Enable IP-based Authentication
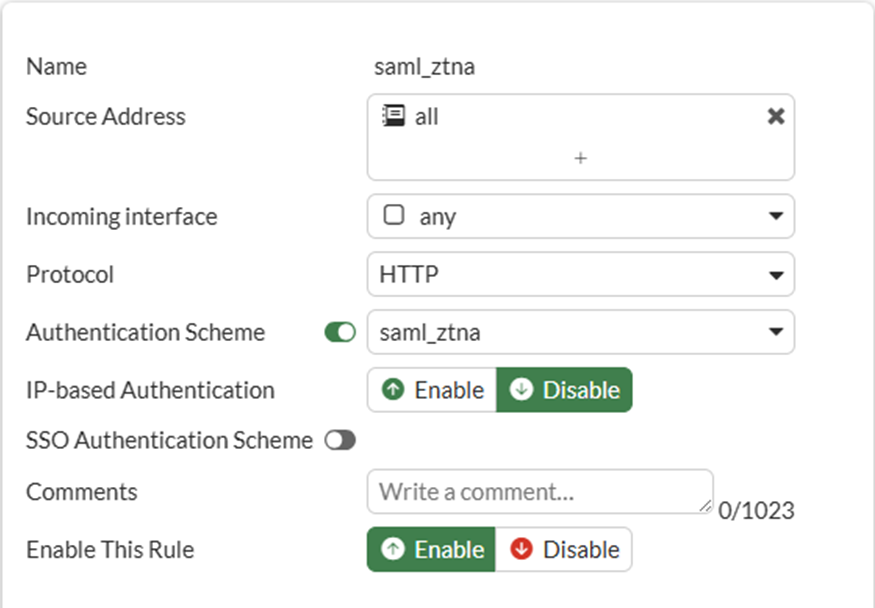This screenshot has height=608, width=875. (432, 389)
